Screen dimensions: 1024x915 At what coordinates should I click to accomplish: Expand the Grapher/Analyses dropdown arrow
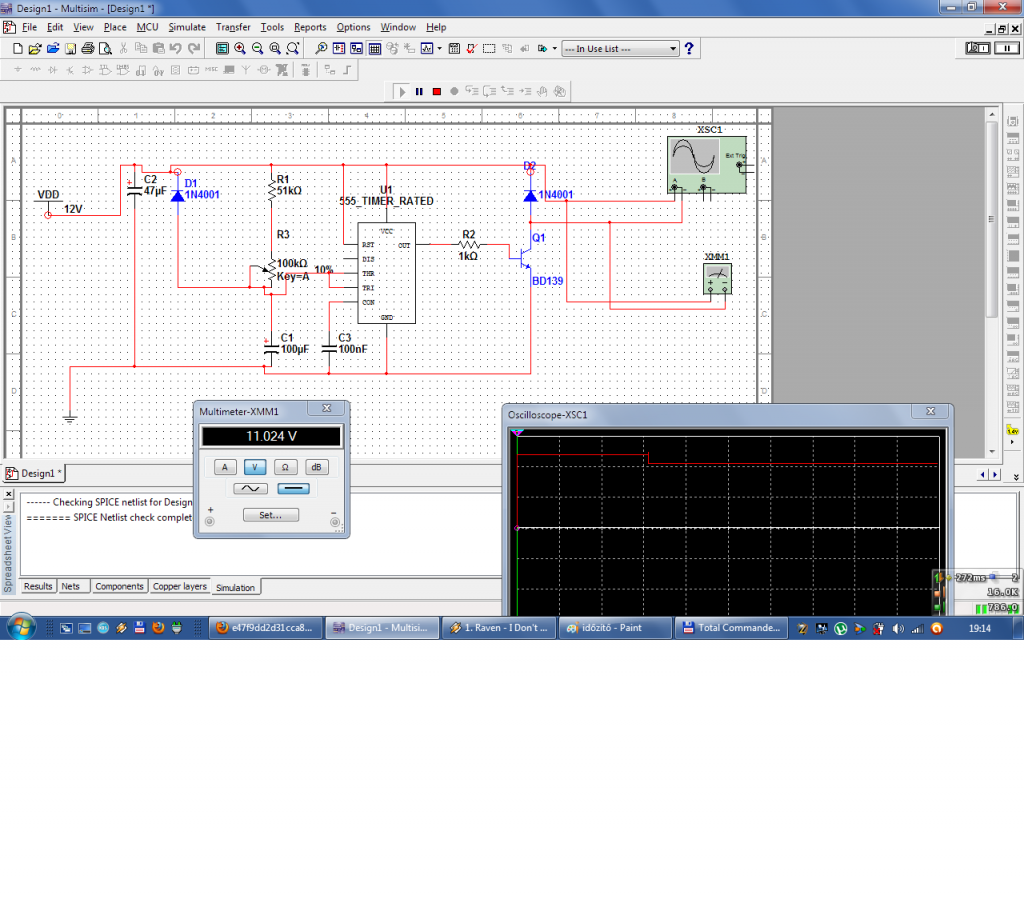[x=439, y=48]
